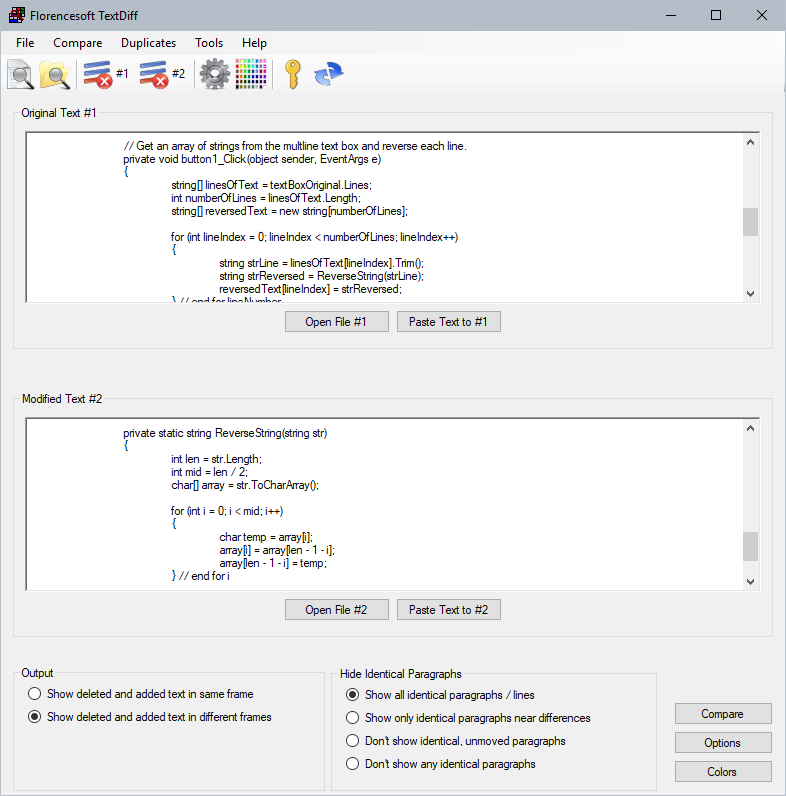
Task: Select Show only identical paragraphs near differences
Action: click(x=468, y=718)
